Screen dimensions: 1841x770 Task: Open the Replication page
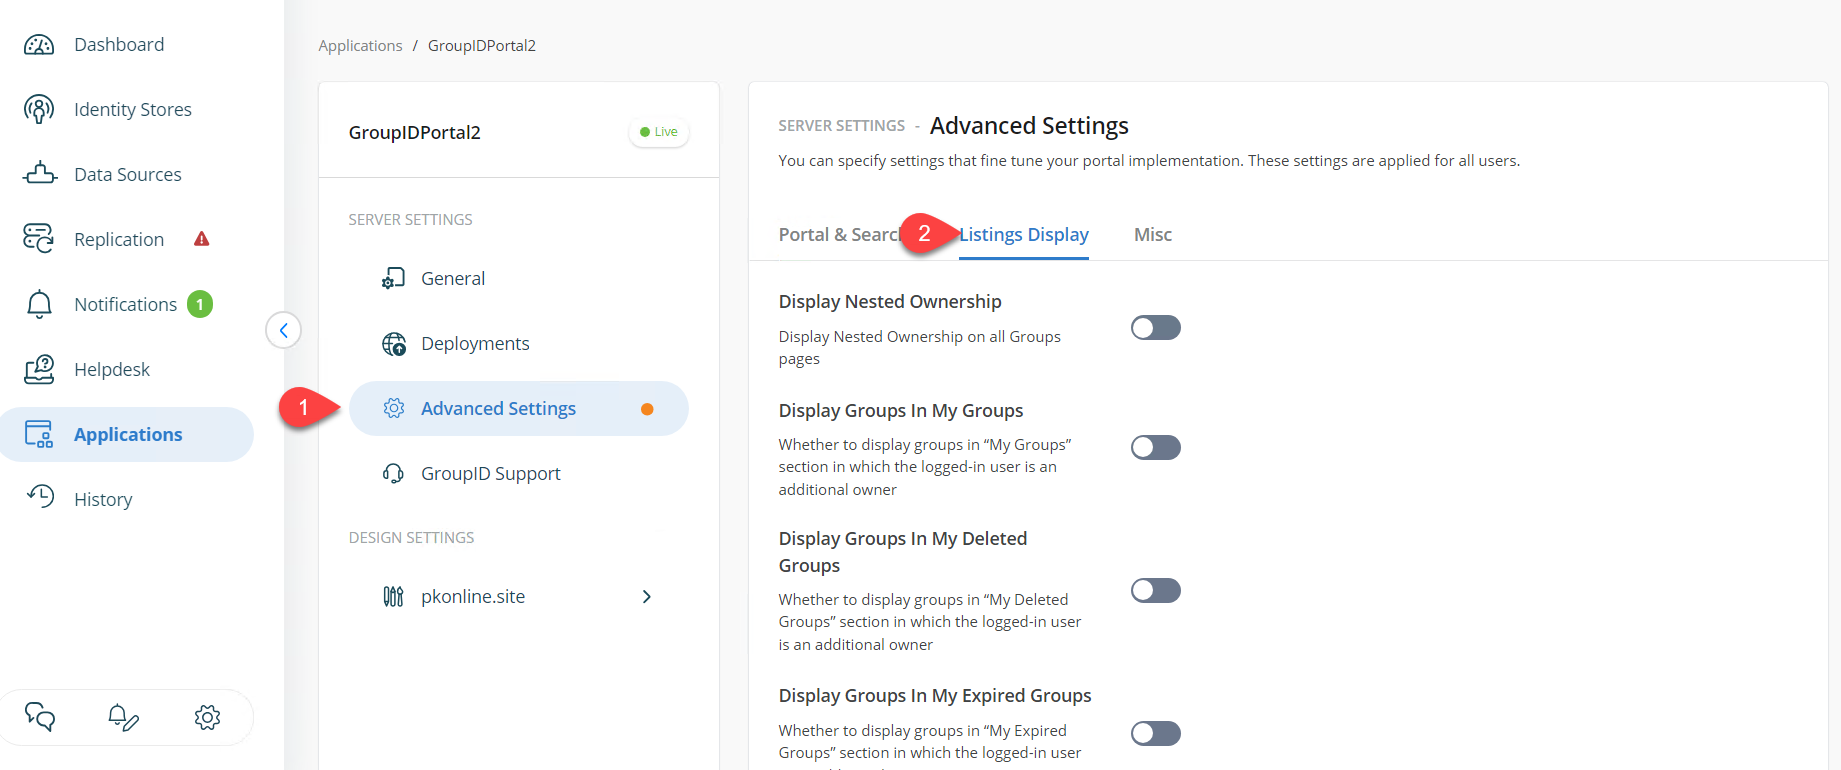(x=119, y=240)
